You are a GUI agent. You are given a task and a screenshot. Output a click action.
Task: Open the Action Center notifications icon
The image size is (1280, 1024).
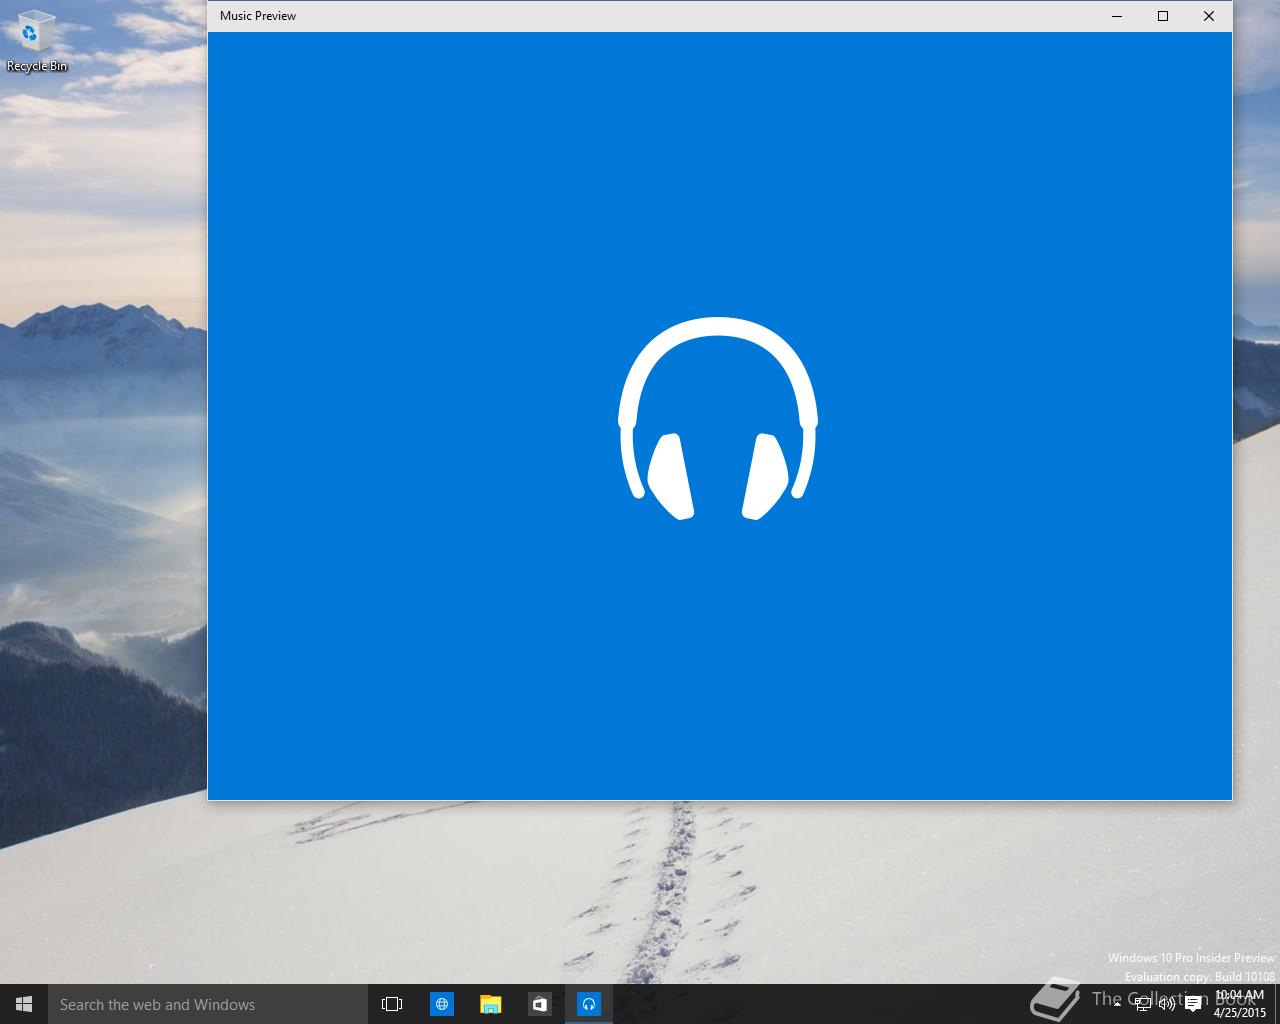[x=1192, y=1004]
